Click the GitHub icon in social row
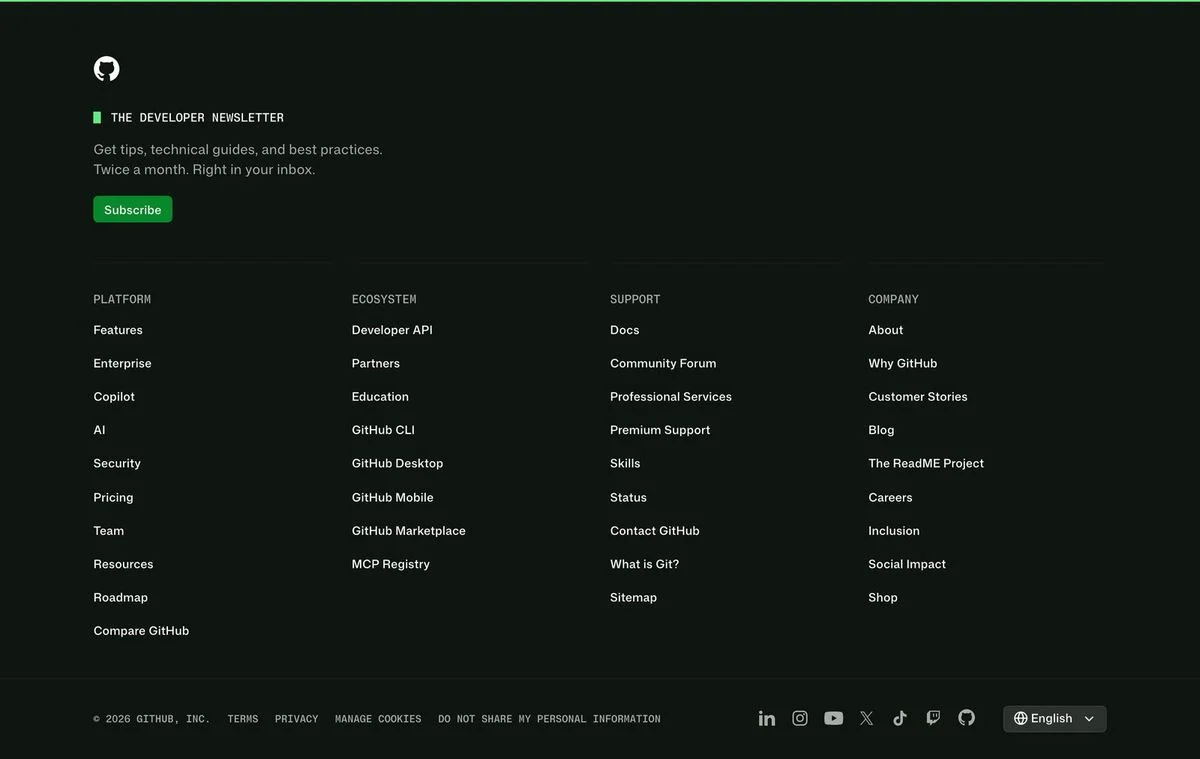Viewport: 1200px width, 759px height. click(967, 718)
